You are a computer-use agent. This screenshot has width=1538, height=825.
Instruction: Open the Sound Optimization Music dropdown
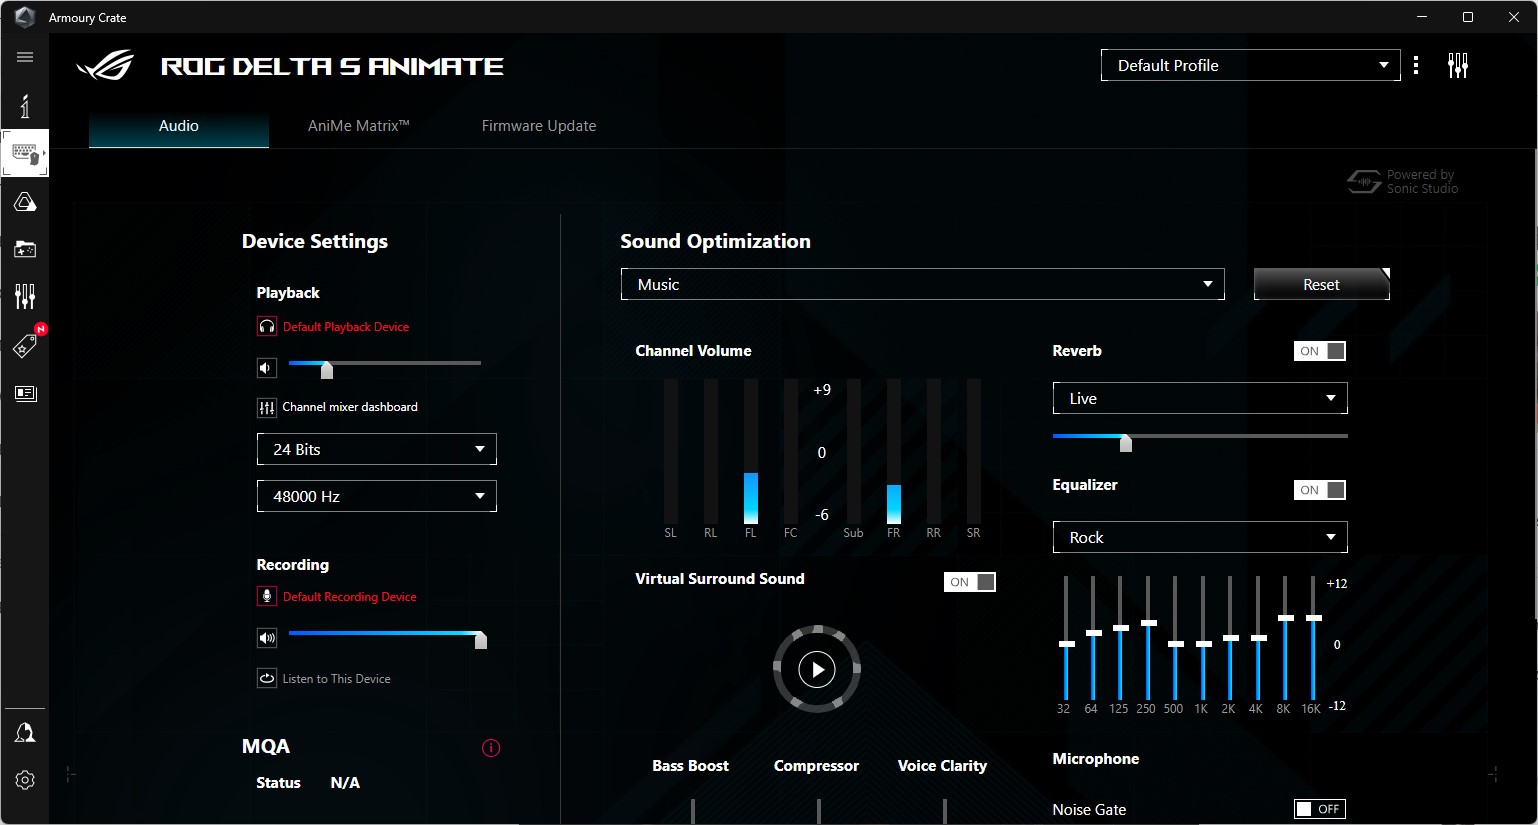[921, 284]
